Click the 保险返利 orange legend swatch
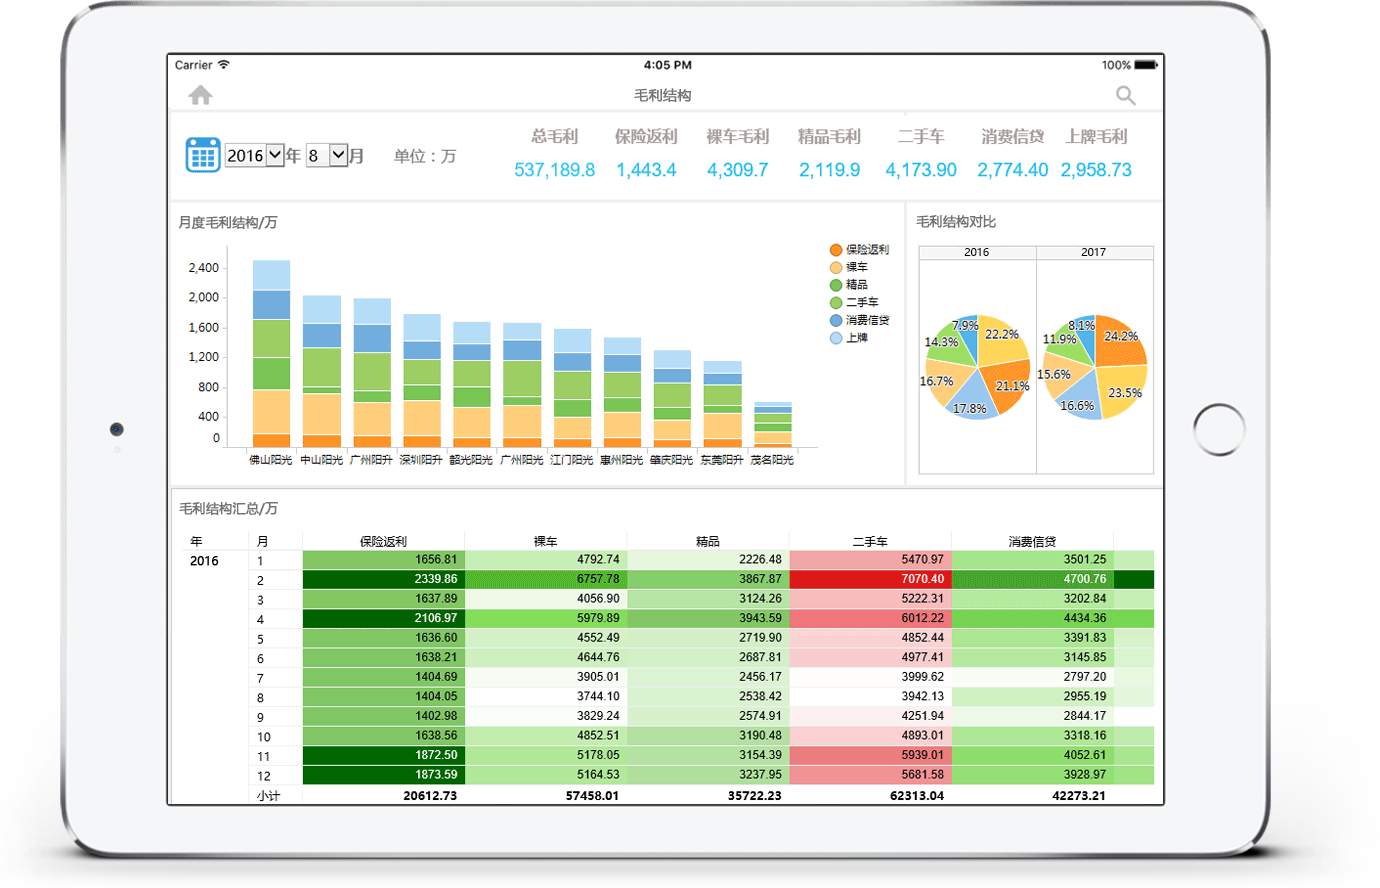Screen dimensions: 1380x888 click(836, 250)
